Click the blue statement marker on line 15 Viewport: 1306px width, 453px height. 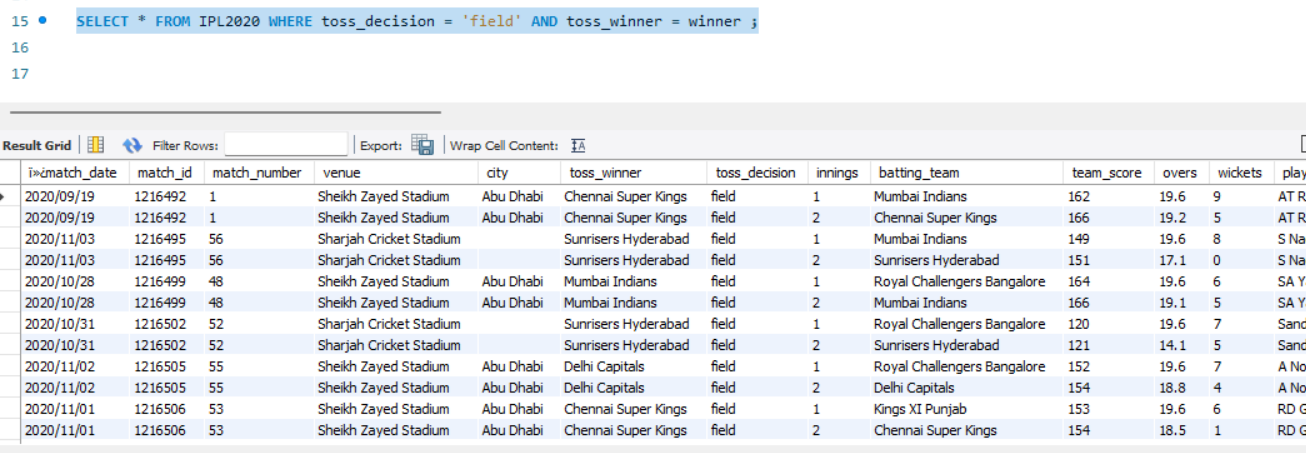pos(42,19)
